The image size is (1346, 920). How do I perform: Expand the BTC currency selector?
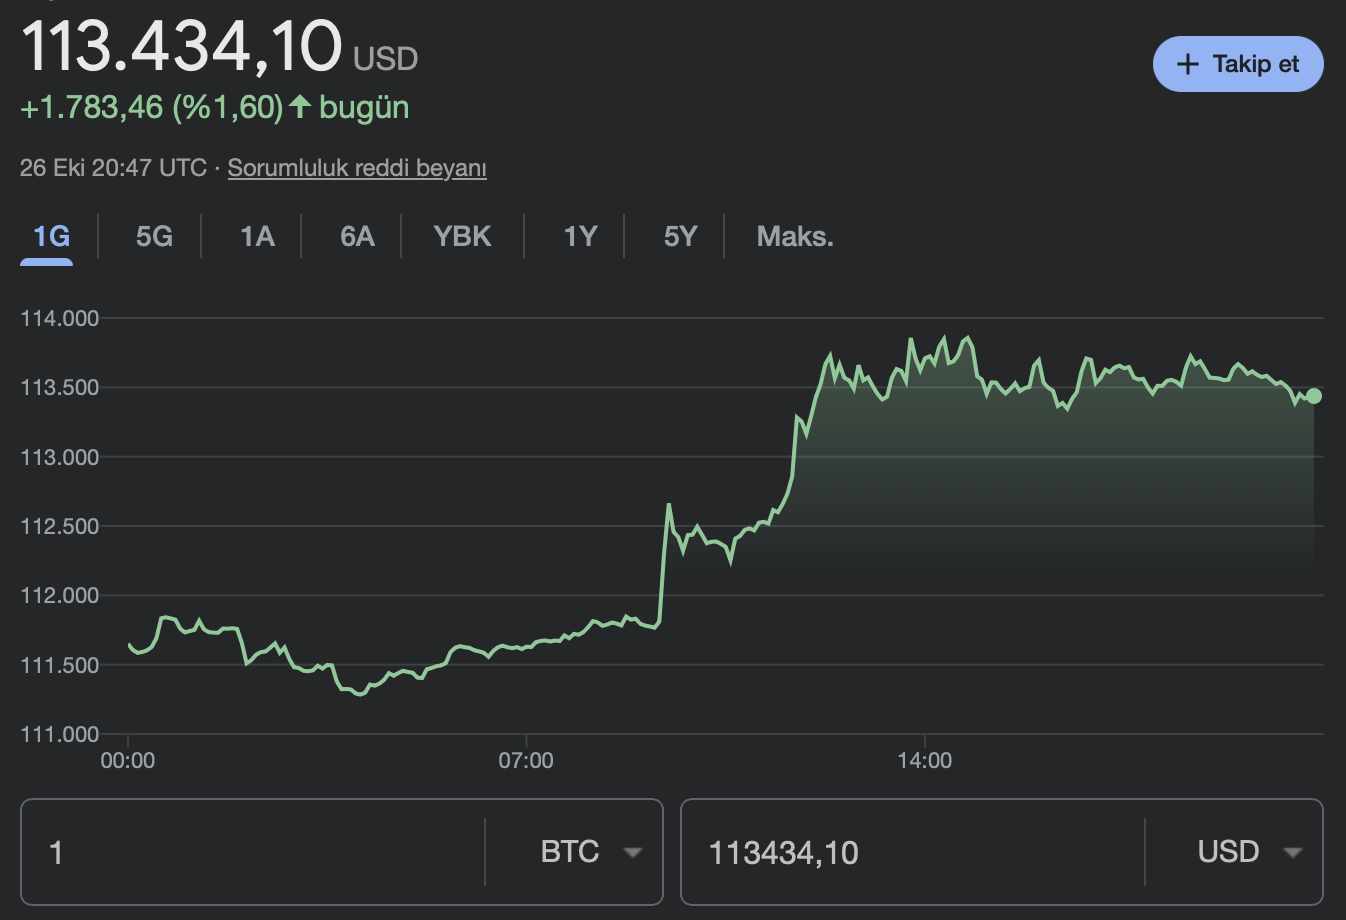(570, 852)
